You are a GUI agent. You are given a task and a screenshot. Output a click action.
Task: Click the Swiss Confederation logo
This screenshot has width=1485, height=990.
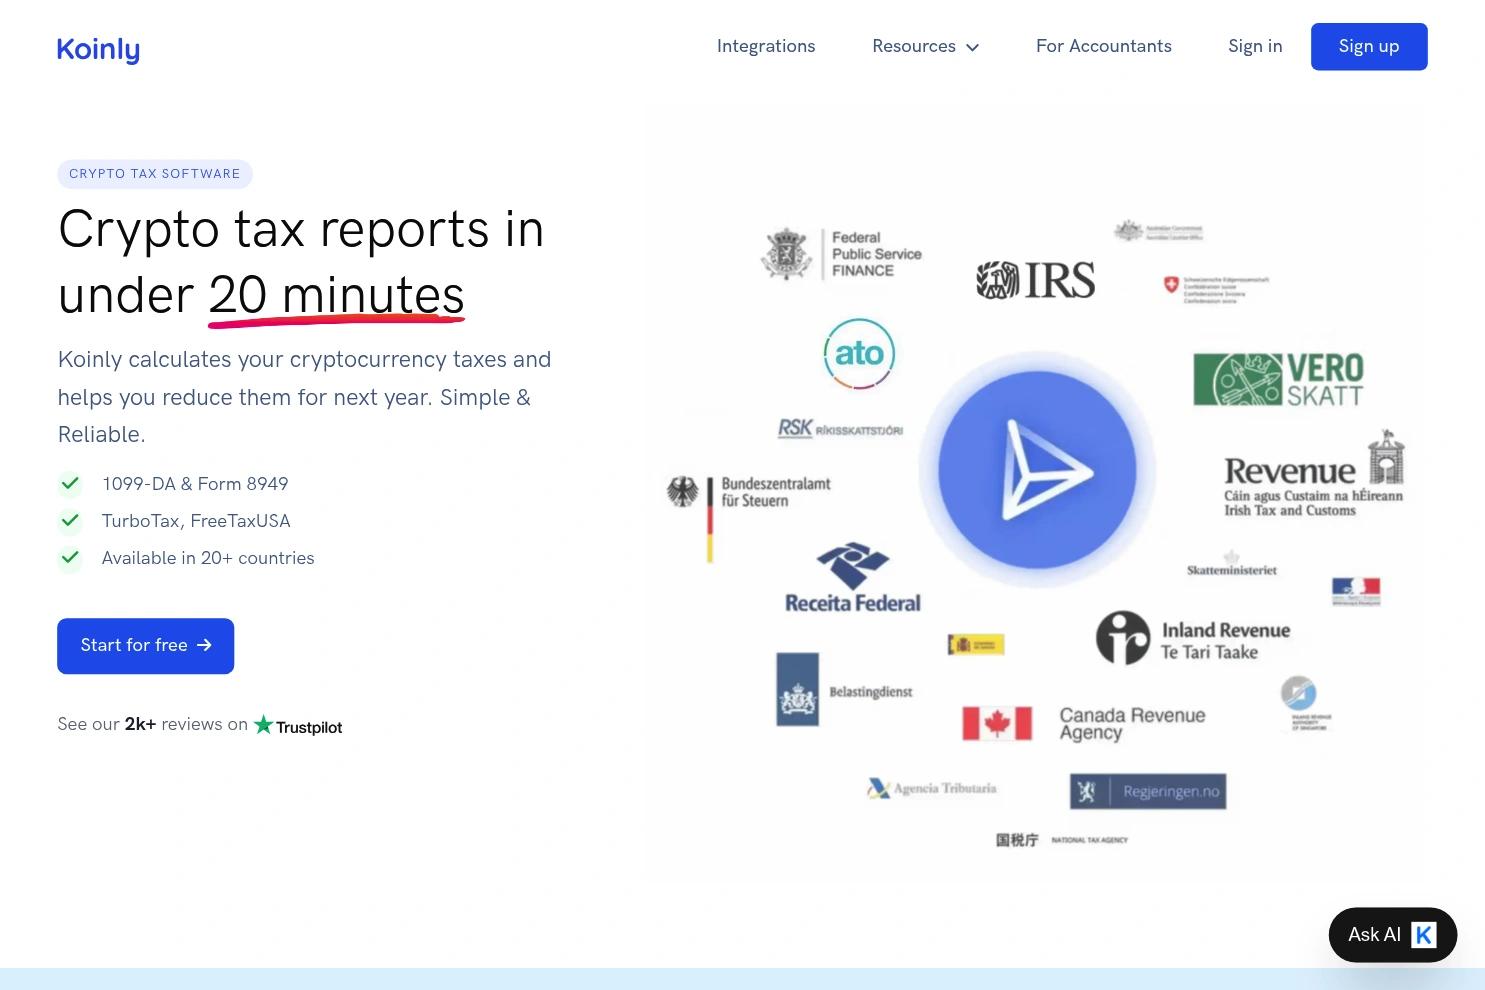[x=1216, y=289]
